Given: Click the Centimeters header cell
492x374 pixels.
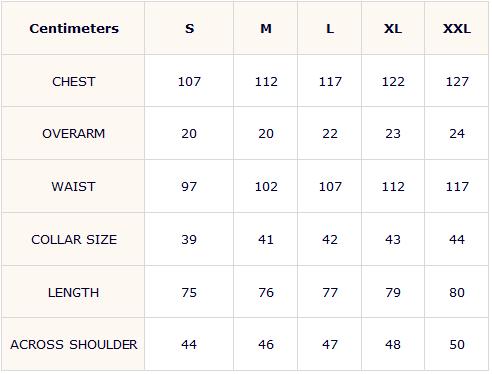Looking at the screenshot, I should pyautogui.click(x=74, y=29).
